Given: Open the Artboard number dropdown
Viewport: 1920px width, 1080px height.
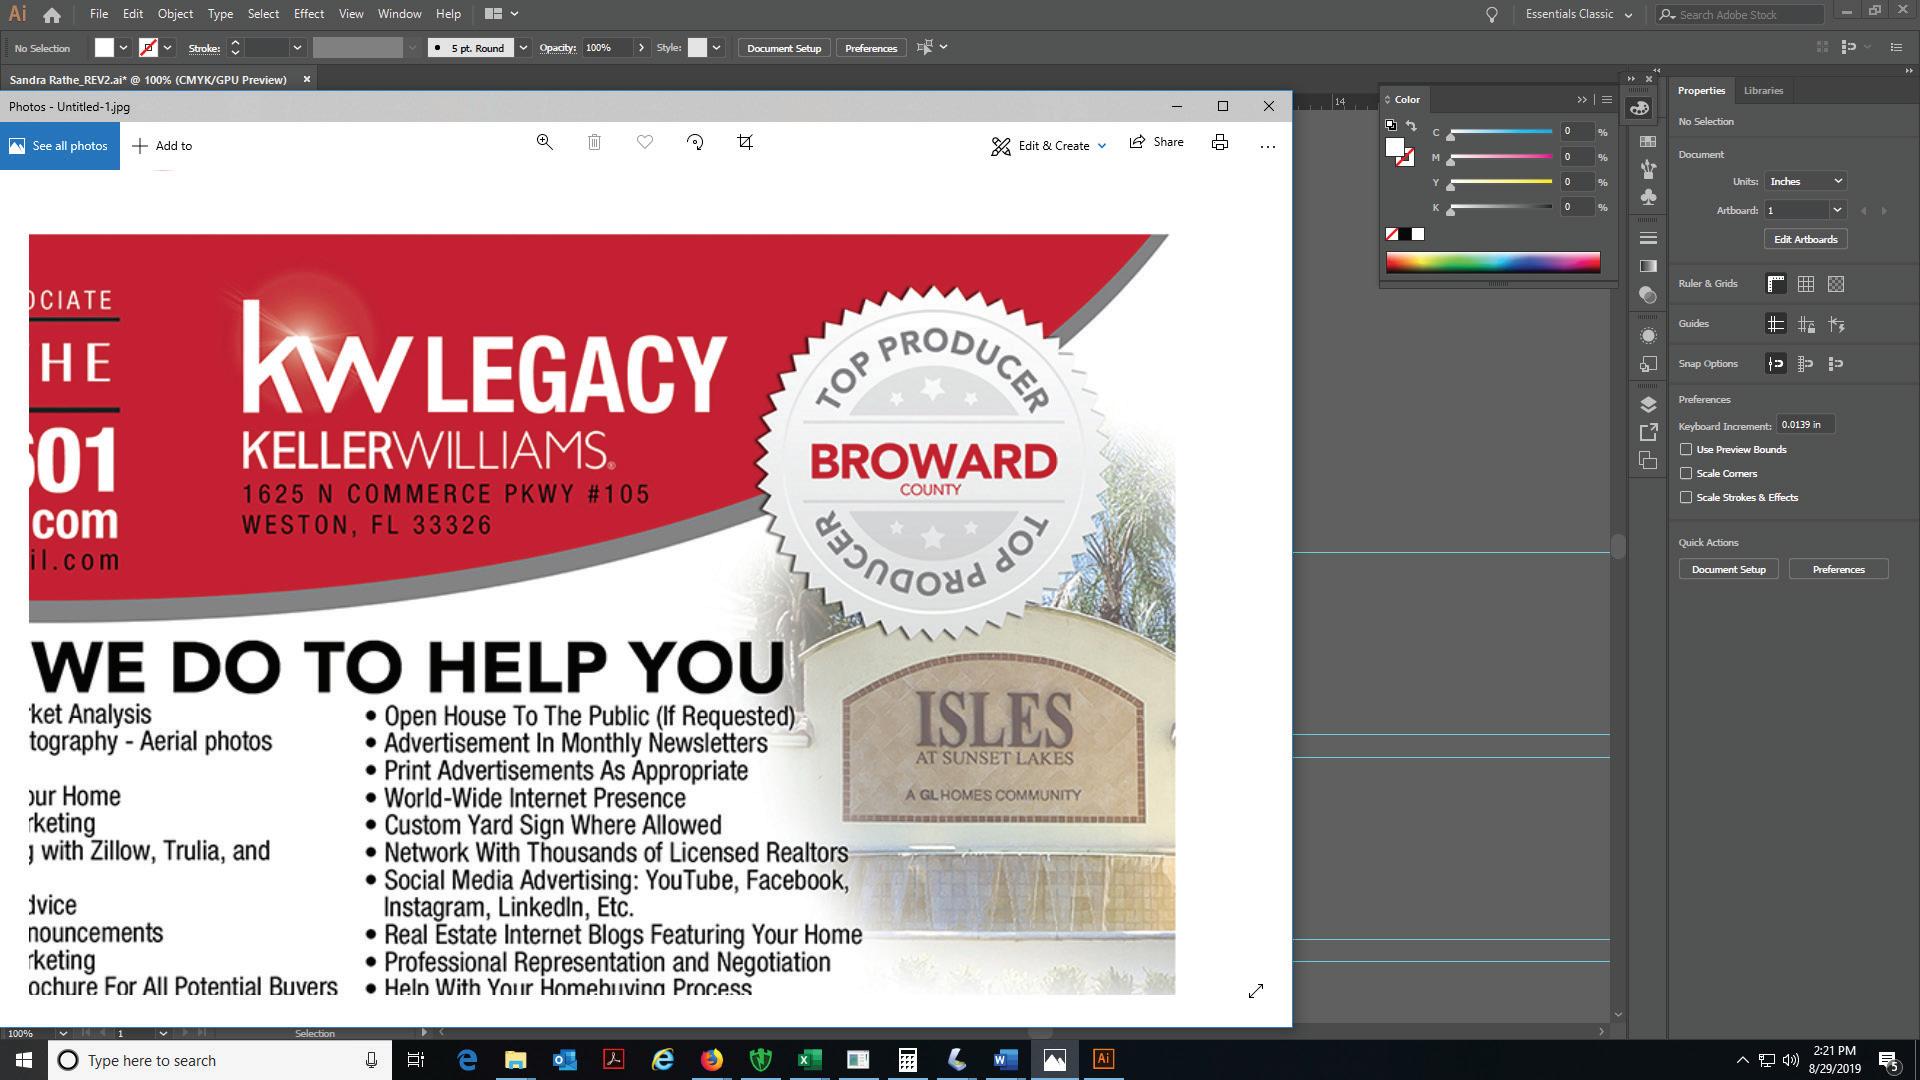Looking at the screenshot, I should 1837,210.
